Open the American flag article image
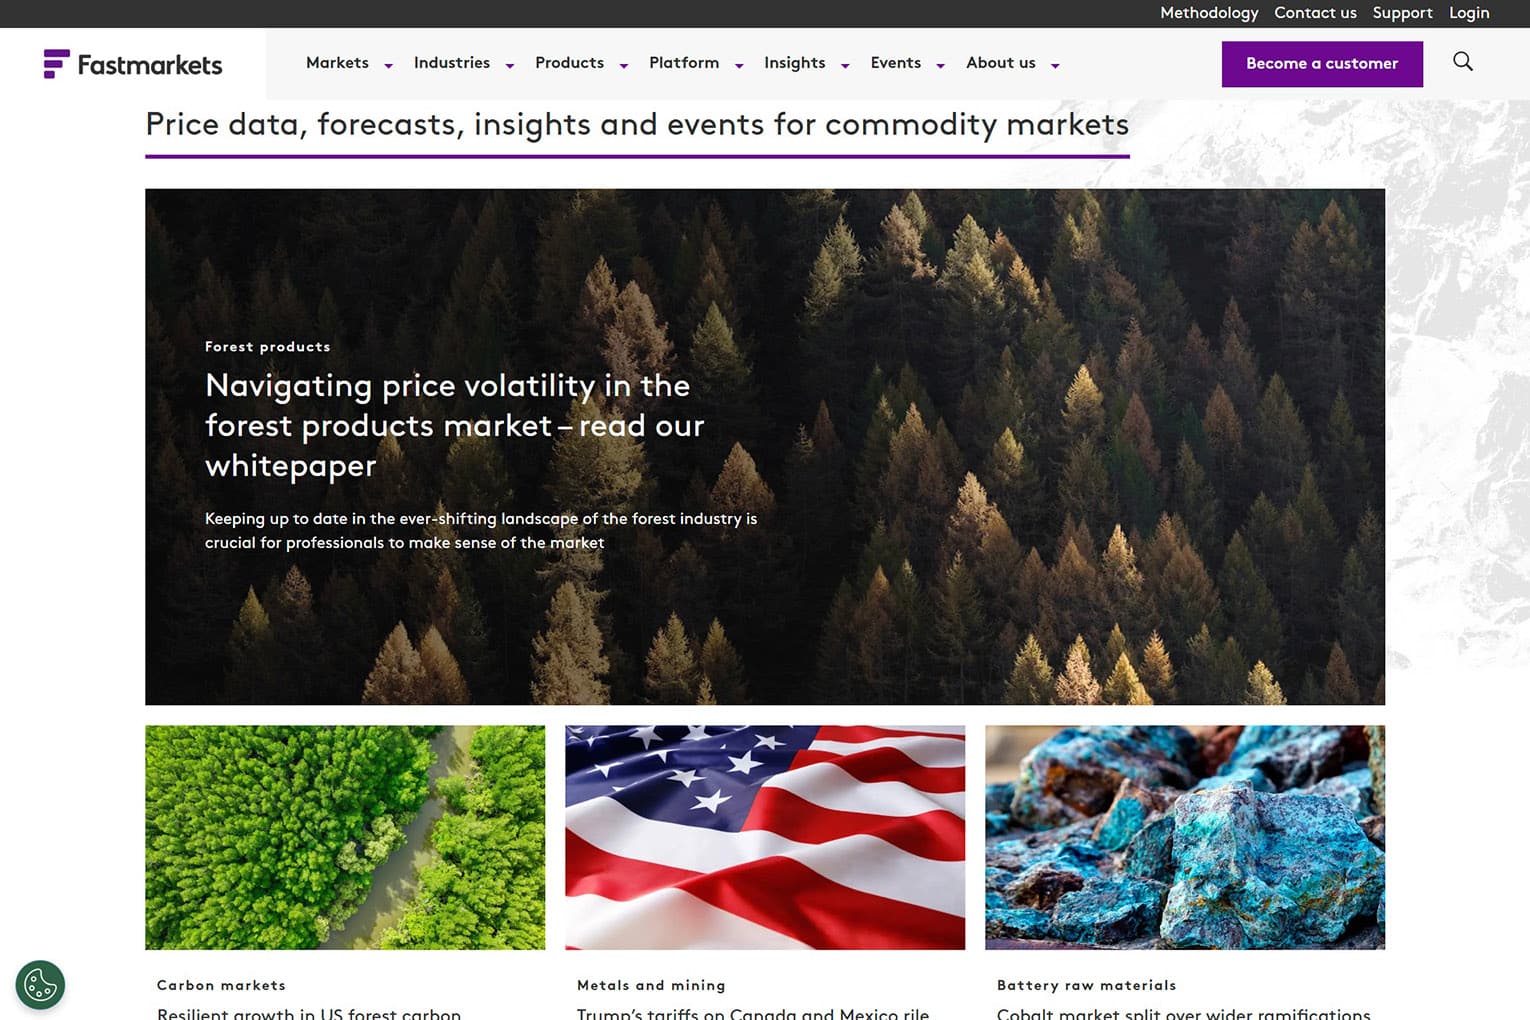Screen dimensions: 1530x1020 point(765,837)
